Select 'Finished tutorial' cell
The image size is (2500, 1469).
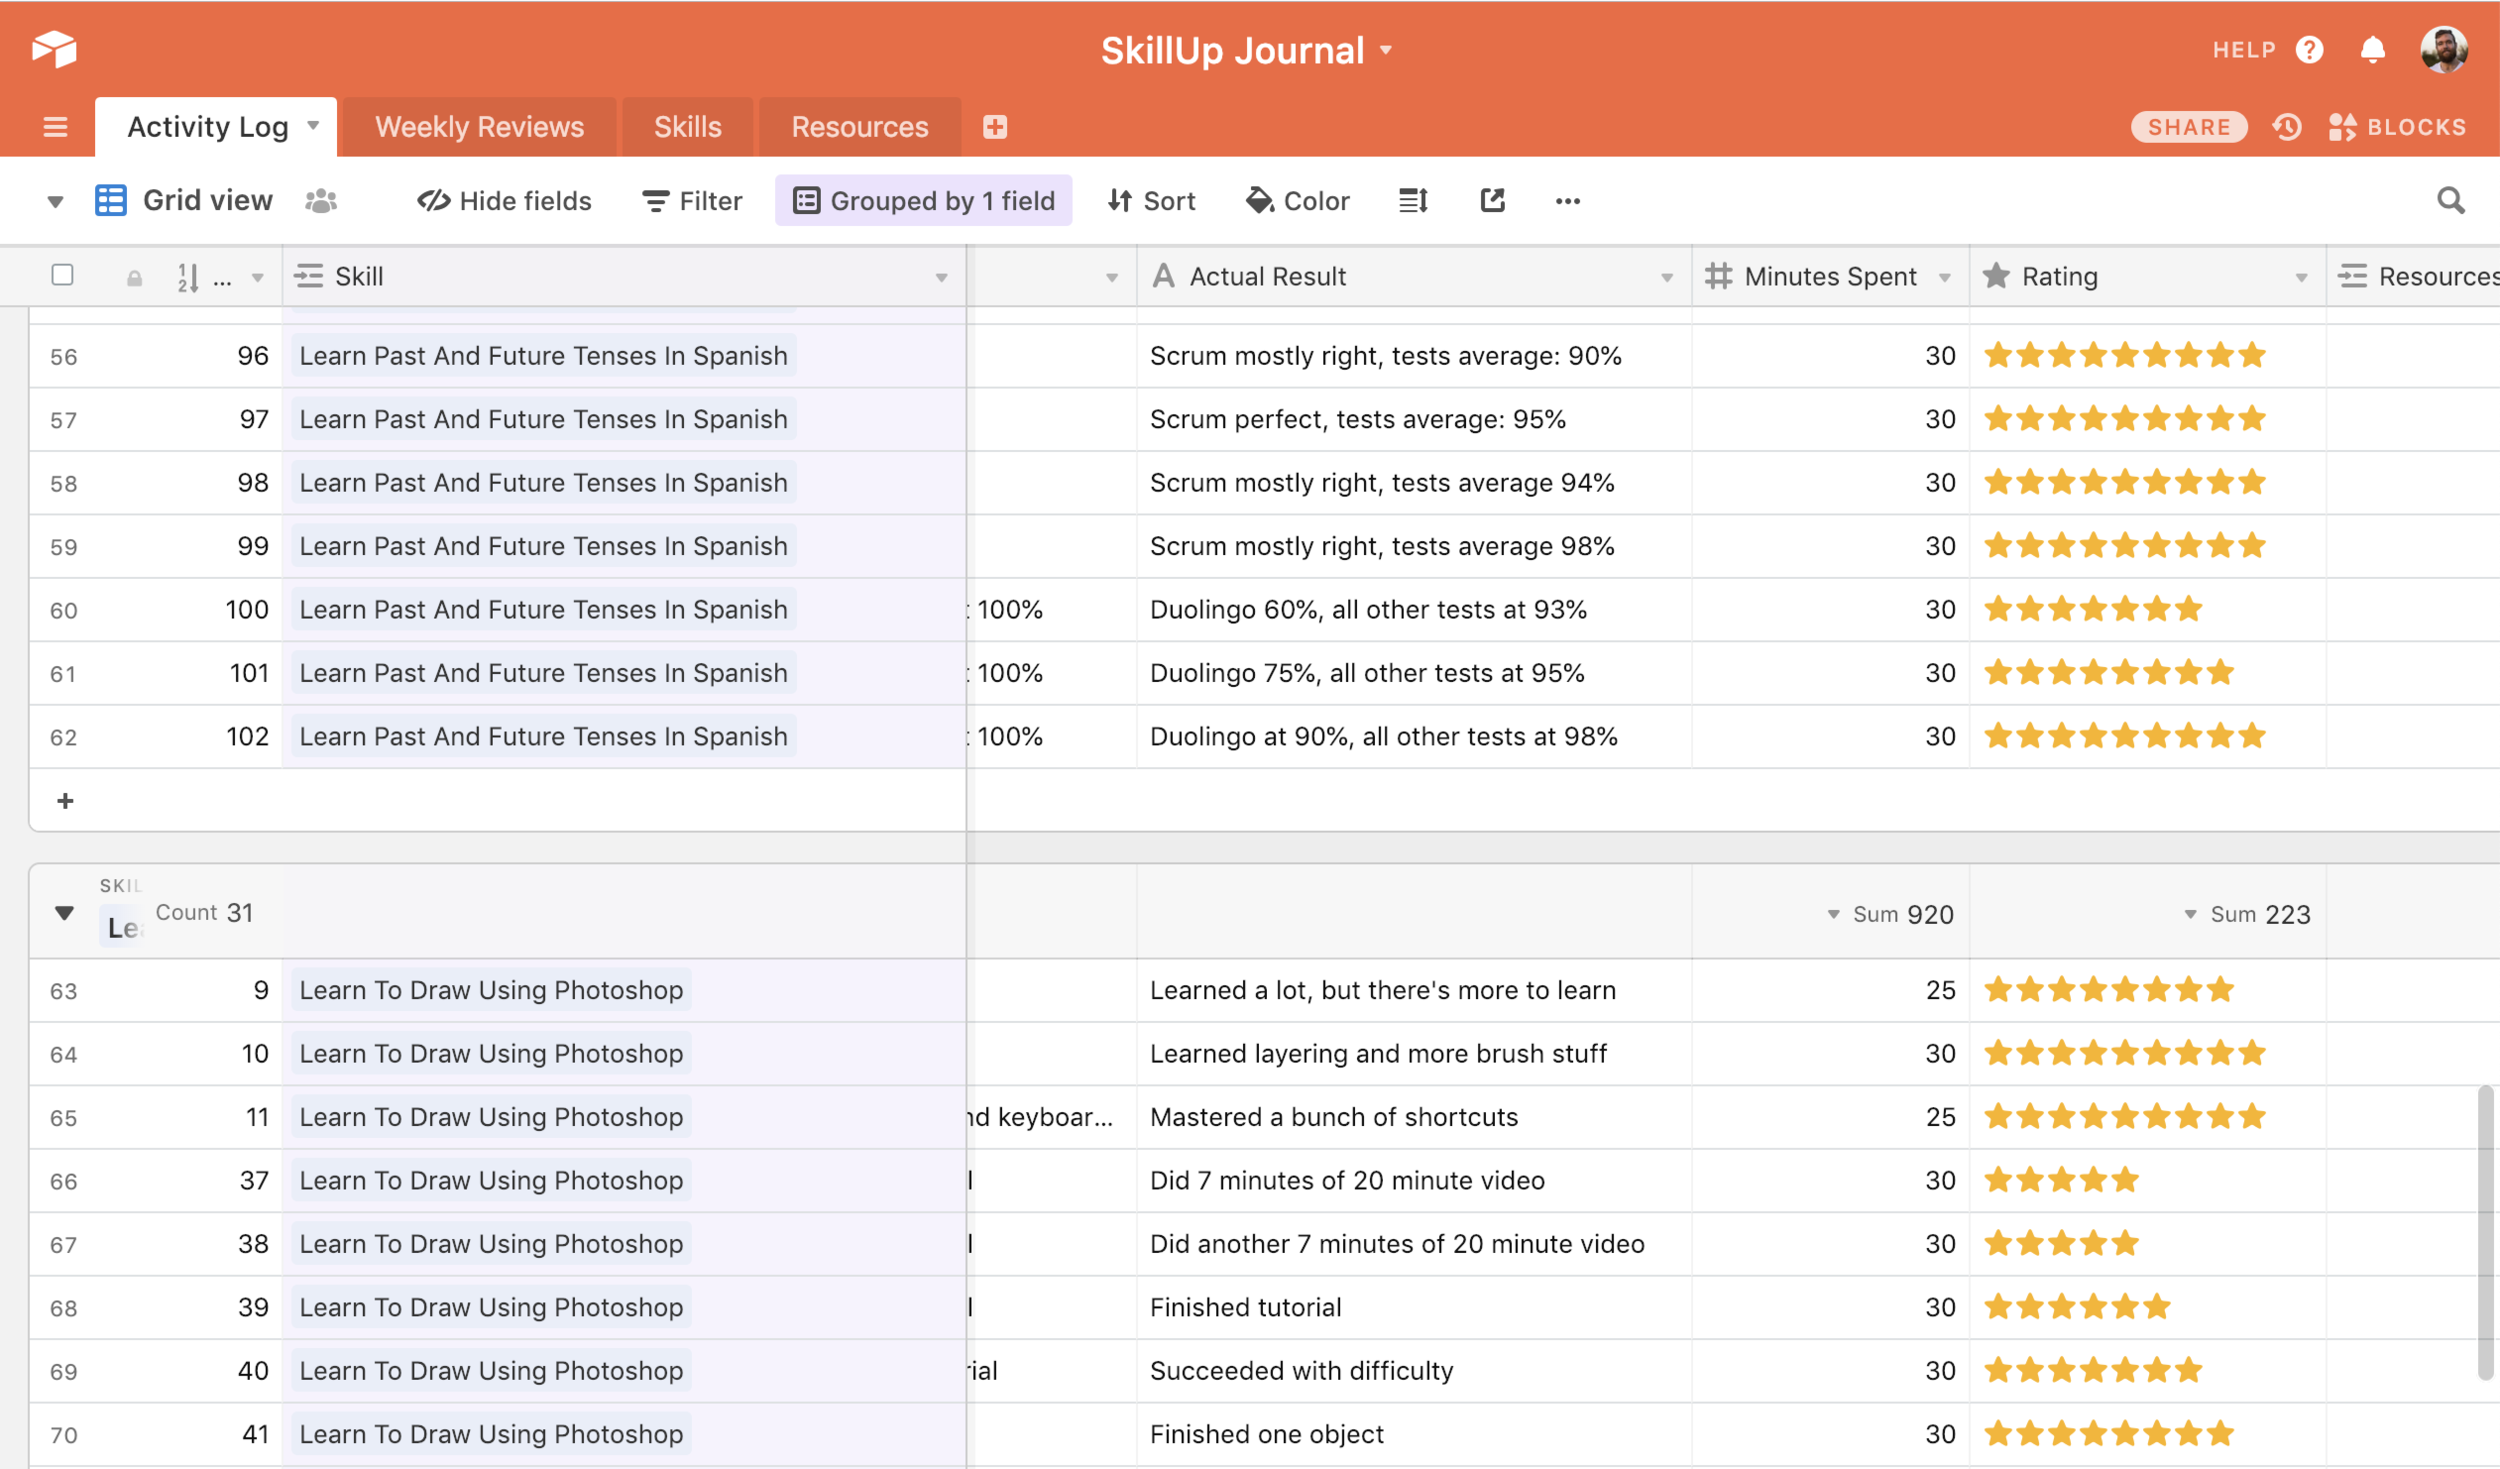coord(1414,1307)
